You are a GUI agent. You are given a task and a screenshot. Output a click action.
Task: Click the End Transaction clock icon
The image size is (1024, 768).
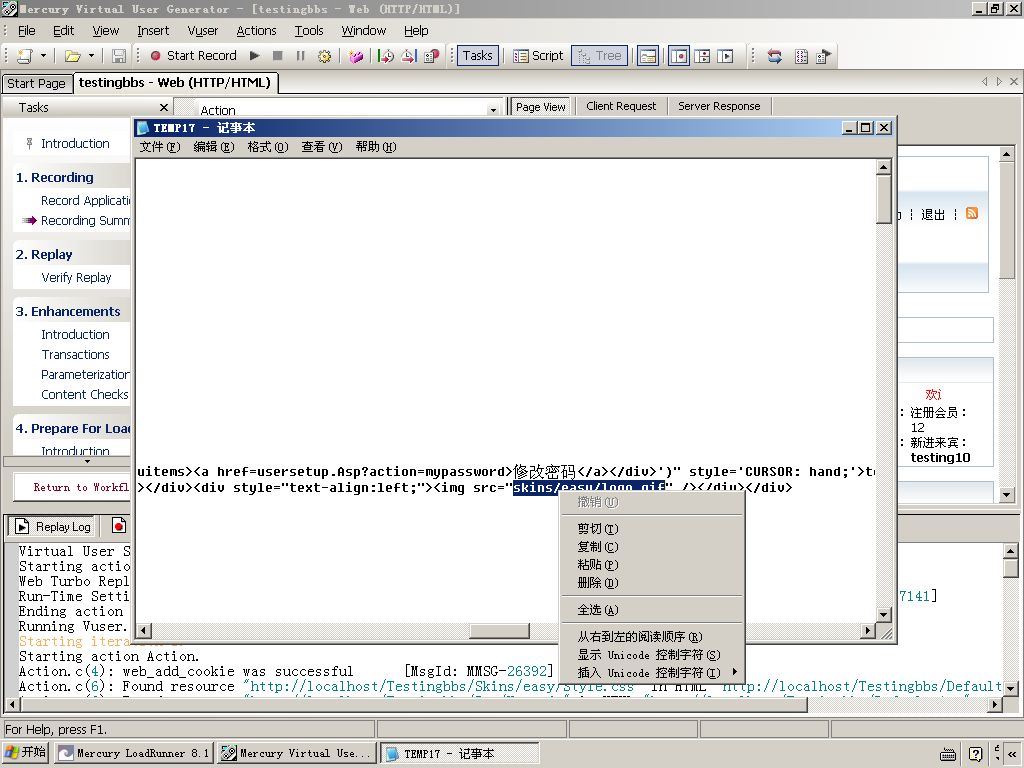[409, 56]
